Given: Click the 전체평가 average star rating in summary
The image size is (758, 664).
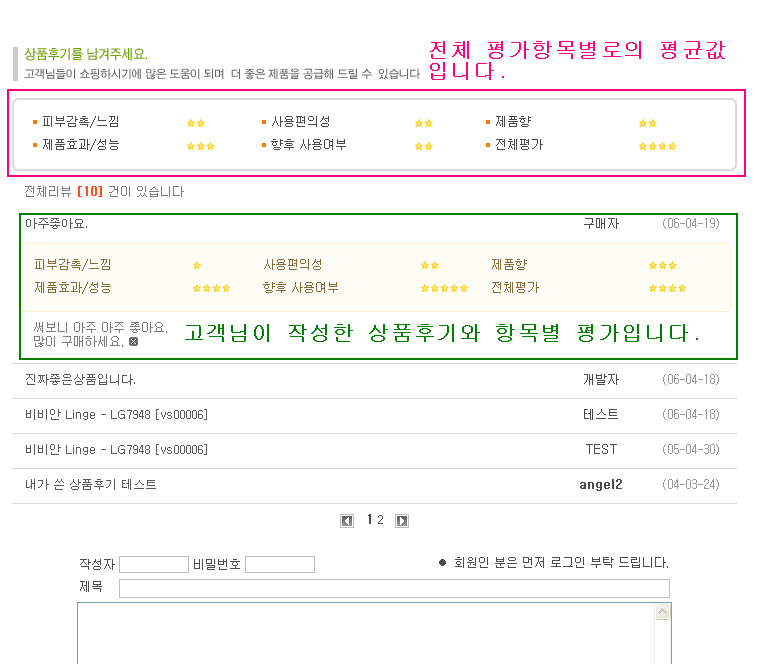Looking at the screenshot, I should click(x=657, y=146).
